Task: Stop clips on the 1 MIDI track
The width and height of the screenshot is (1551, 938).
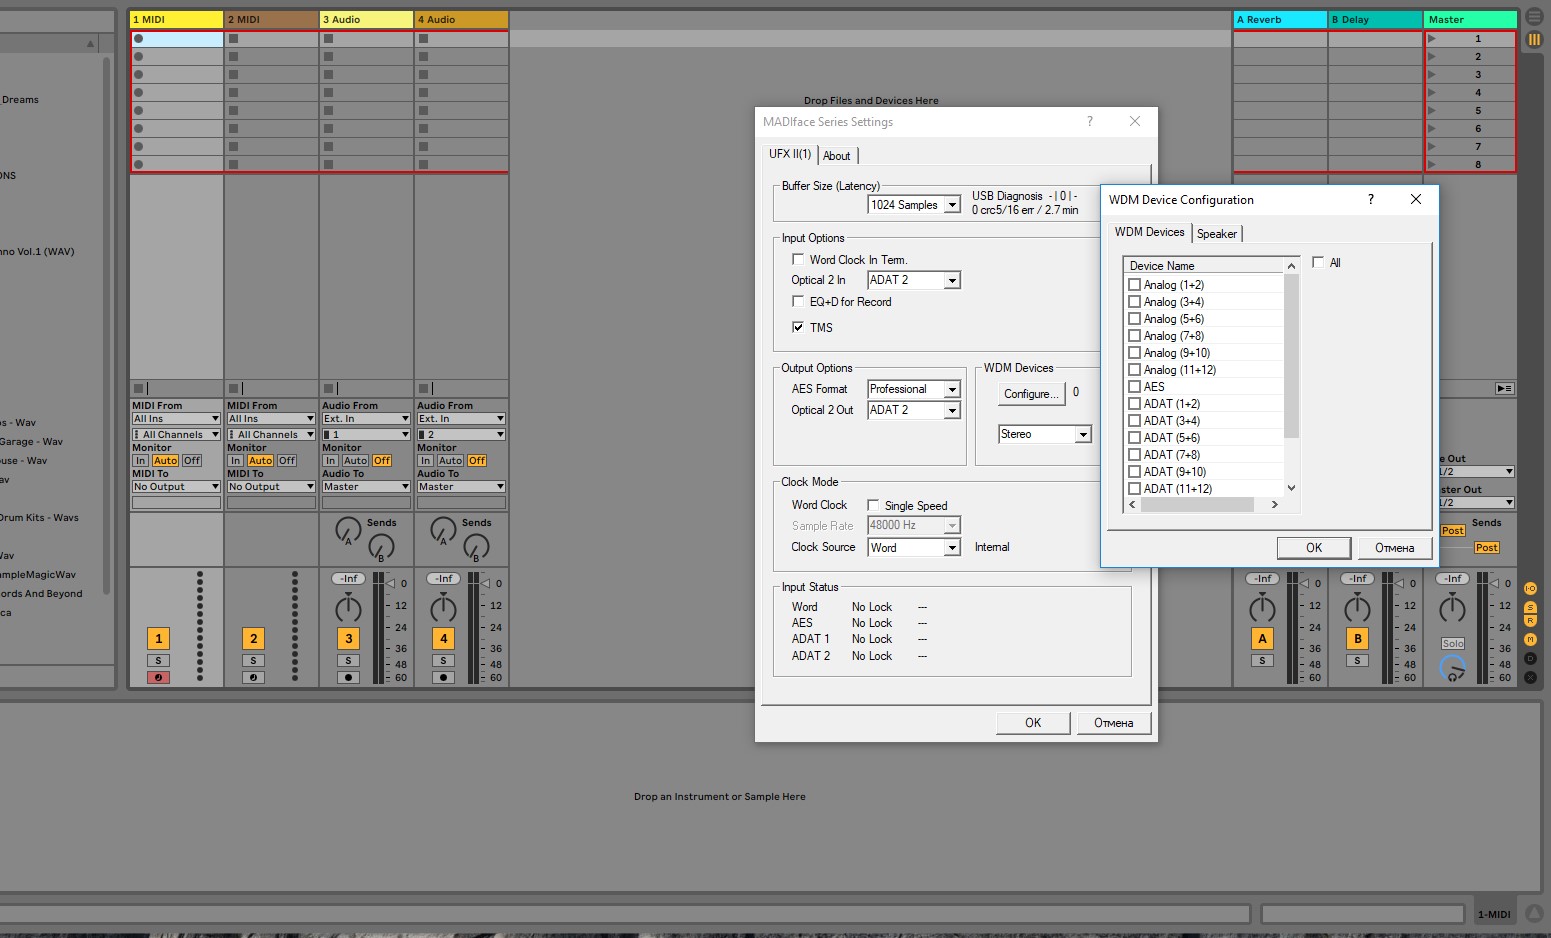Action: (x=138, y=388)
